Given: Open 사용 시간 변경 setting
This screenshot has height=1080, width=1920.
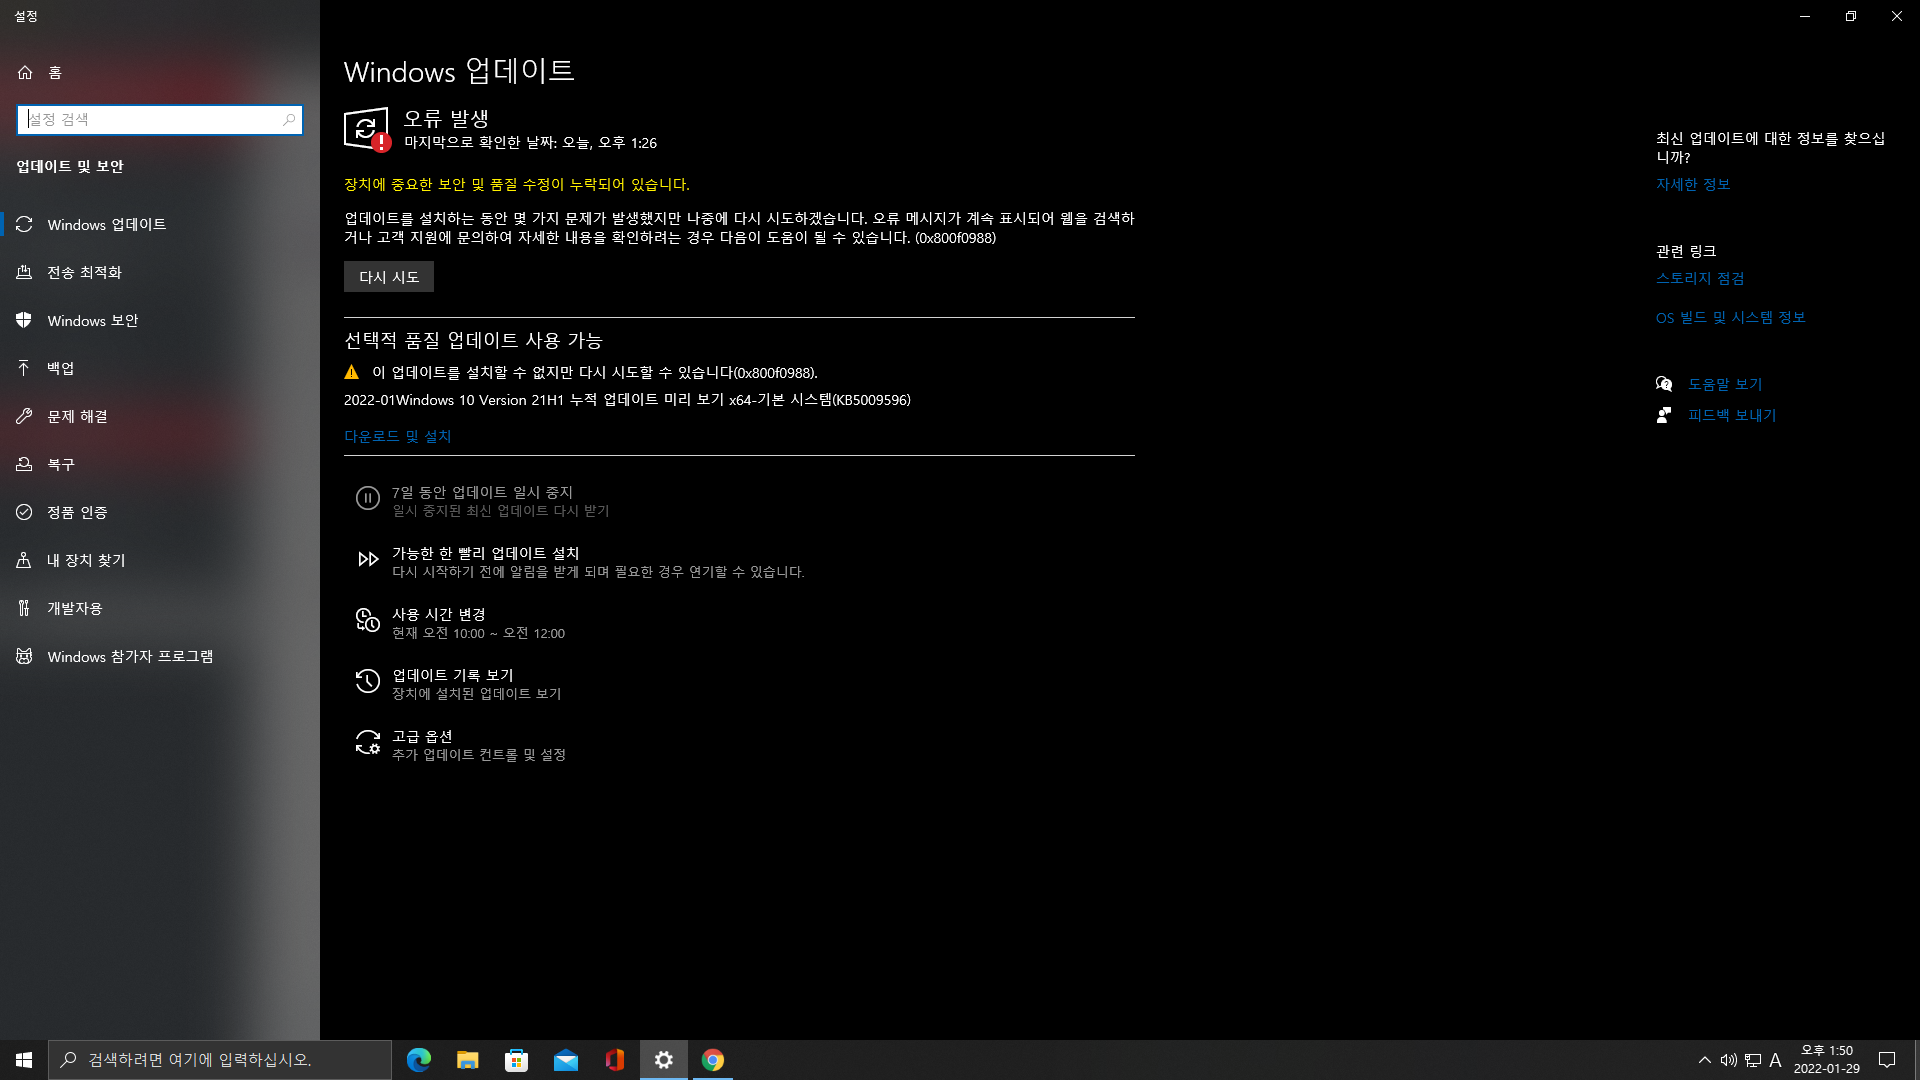Looking at the screenshot, I should 460,623.
